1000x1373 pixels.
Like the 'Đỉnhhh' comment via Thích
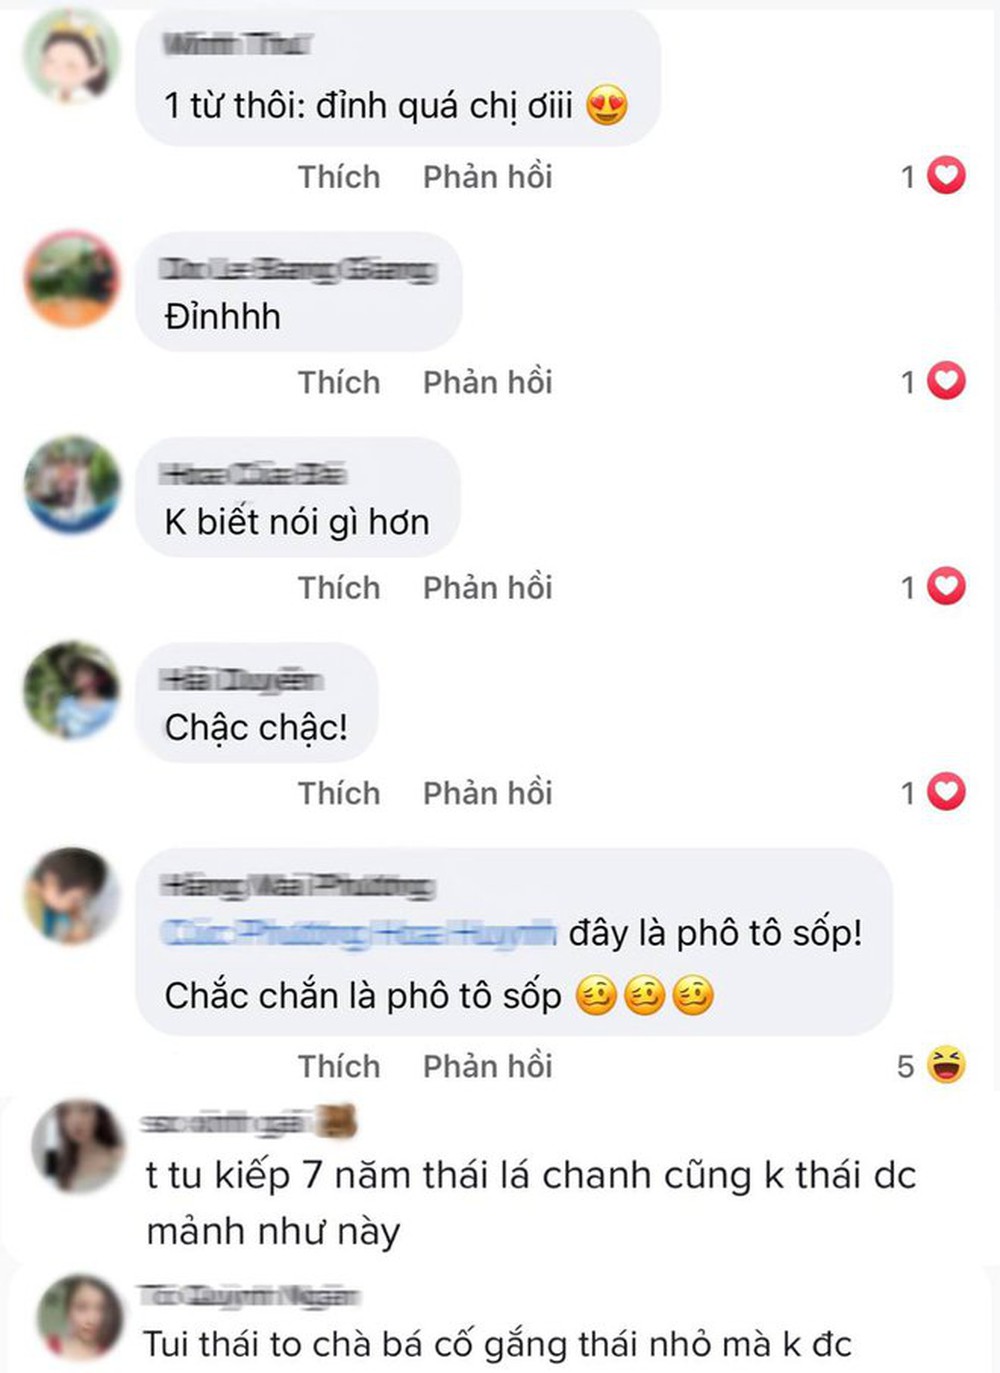click(x=339, y=382)
